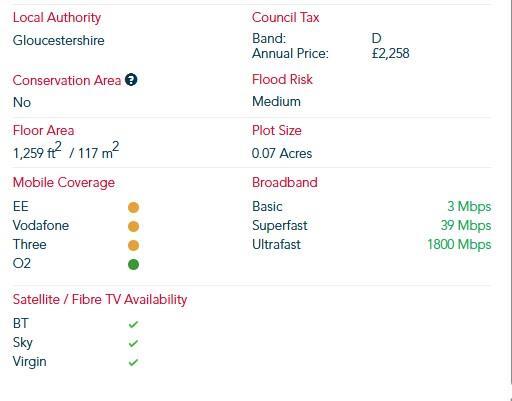Viewport: 512px width, 401px height.
Task: Click the Council Tax heading
Action: (x=285, y=17)
